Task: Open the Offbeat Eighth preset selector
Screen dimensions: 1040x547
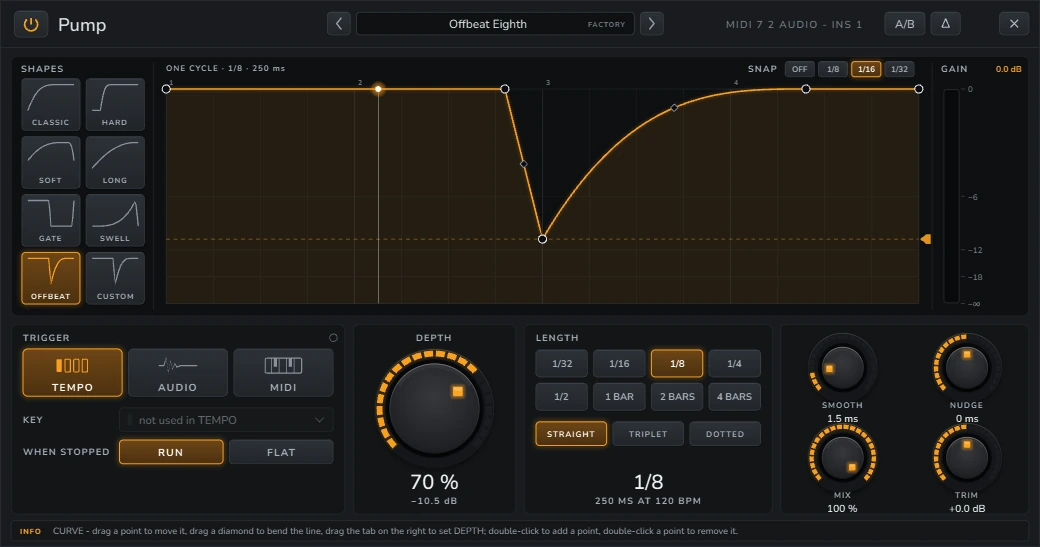Action: [x=495, y=24]
